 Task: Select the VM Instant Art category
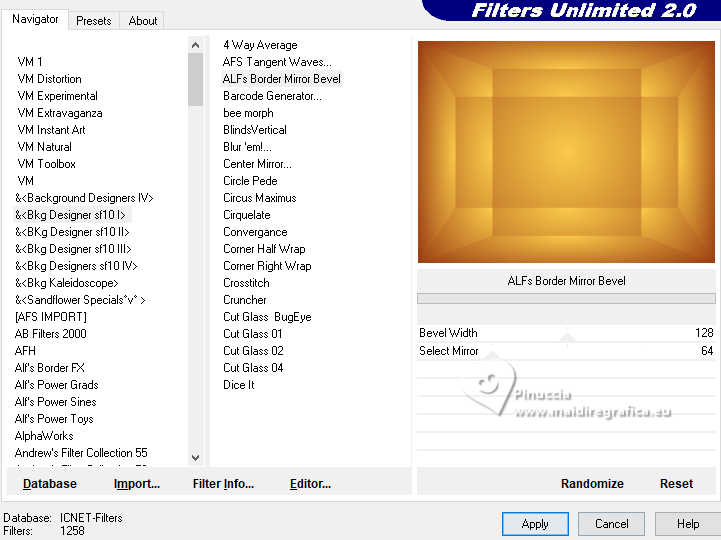[x=51, y=130]
